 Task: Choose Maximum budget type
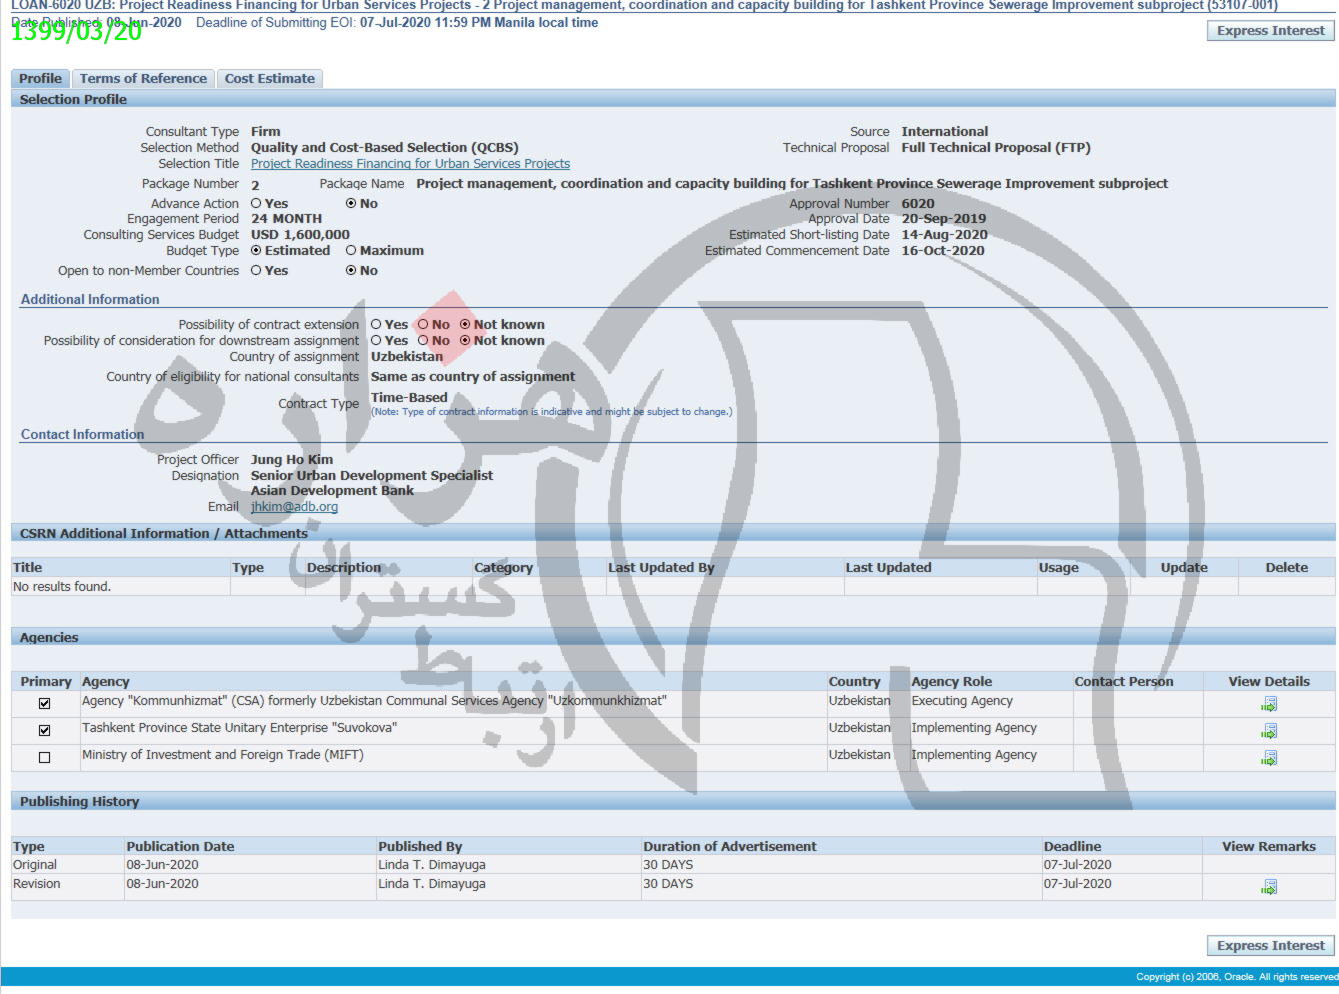point(351,250)
